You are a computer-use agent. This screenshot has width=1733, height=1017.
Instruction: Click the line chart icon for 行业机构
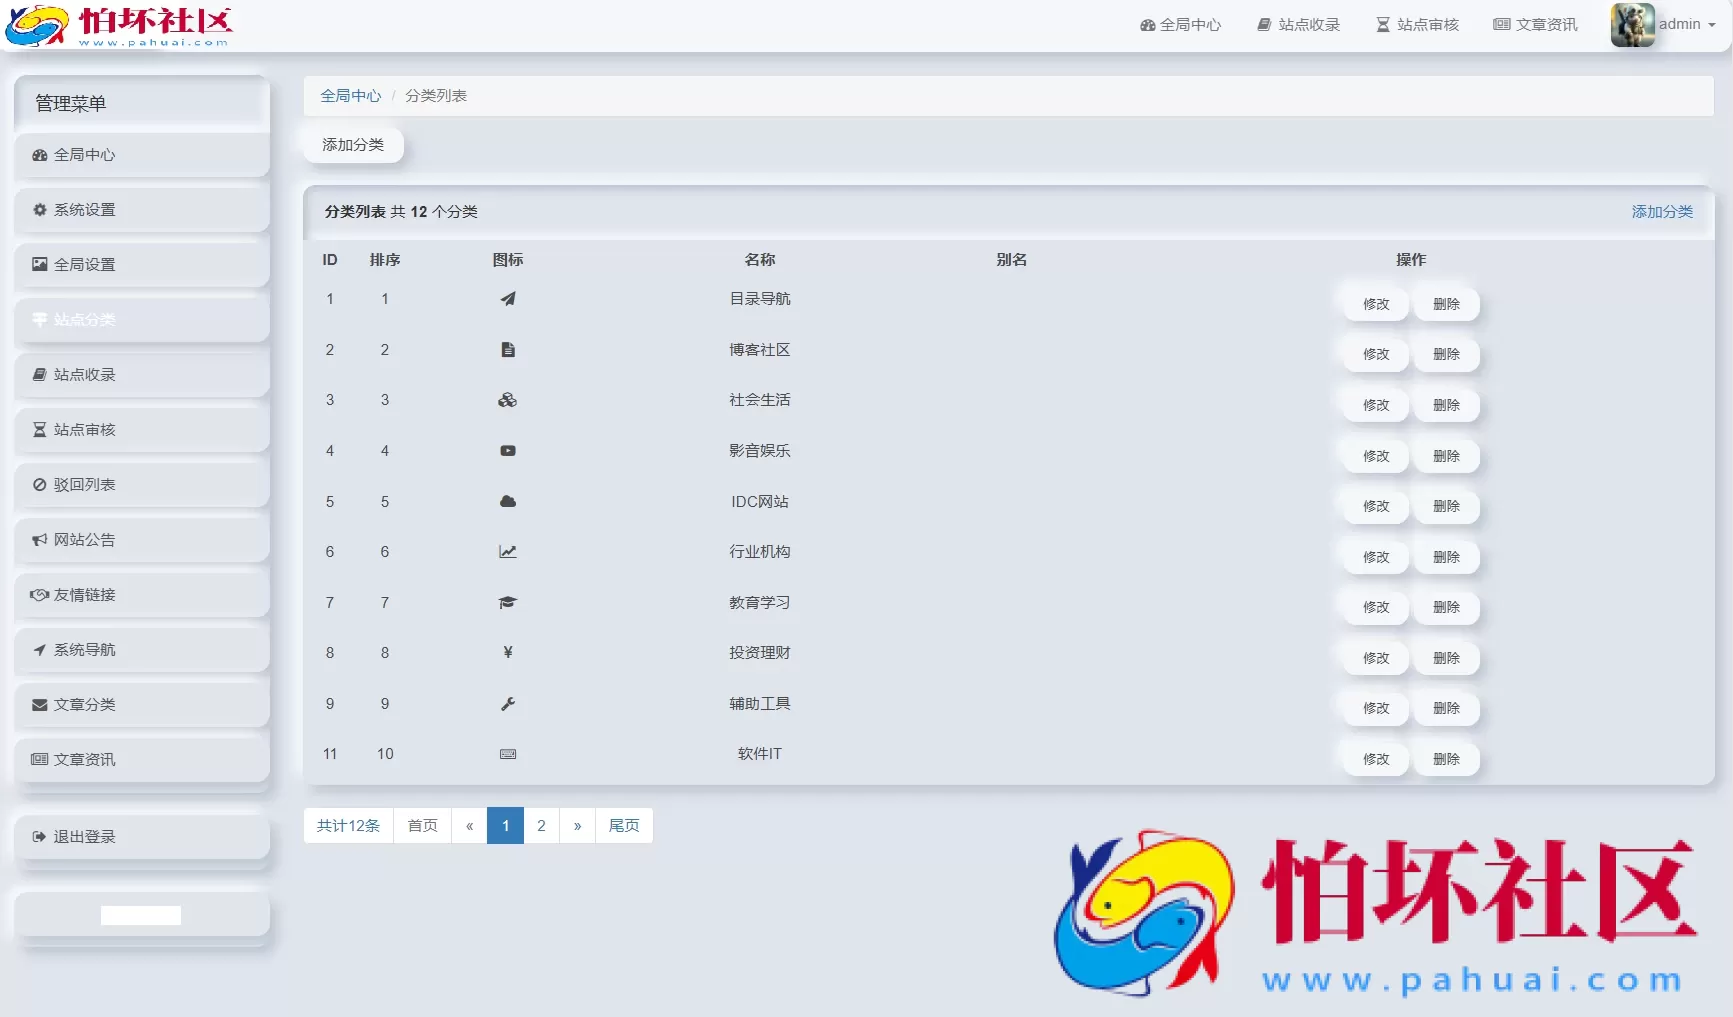[x=508, y=551]
